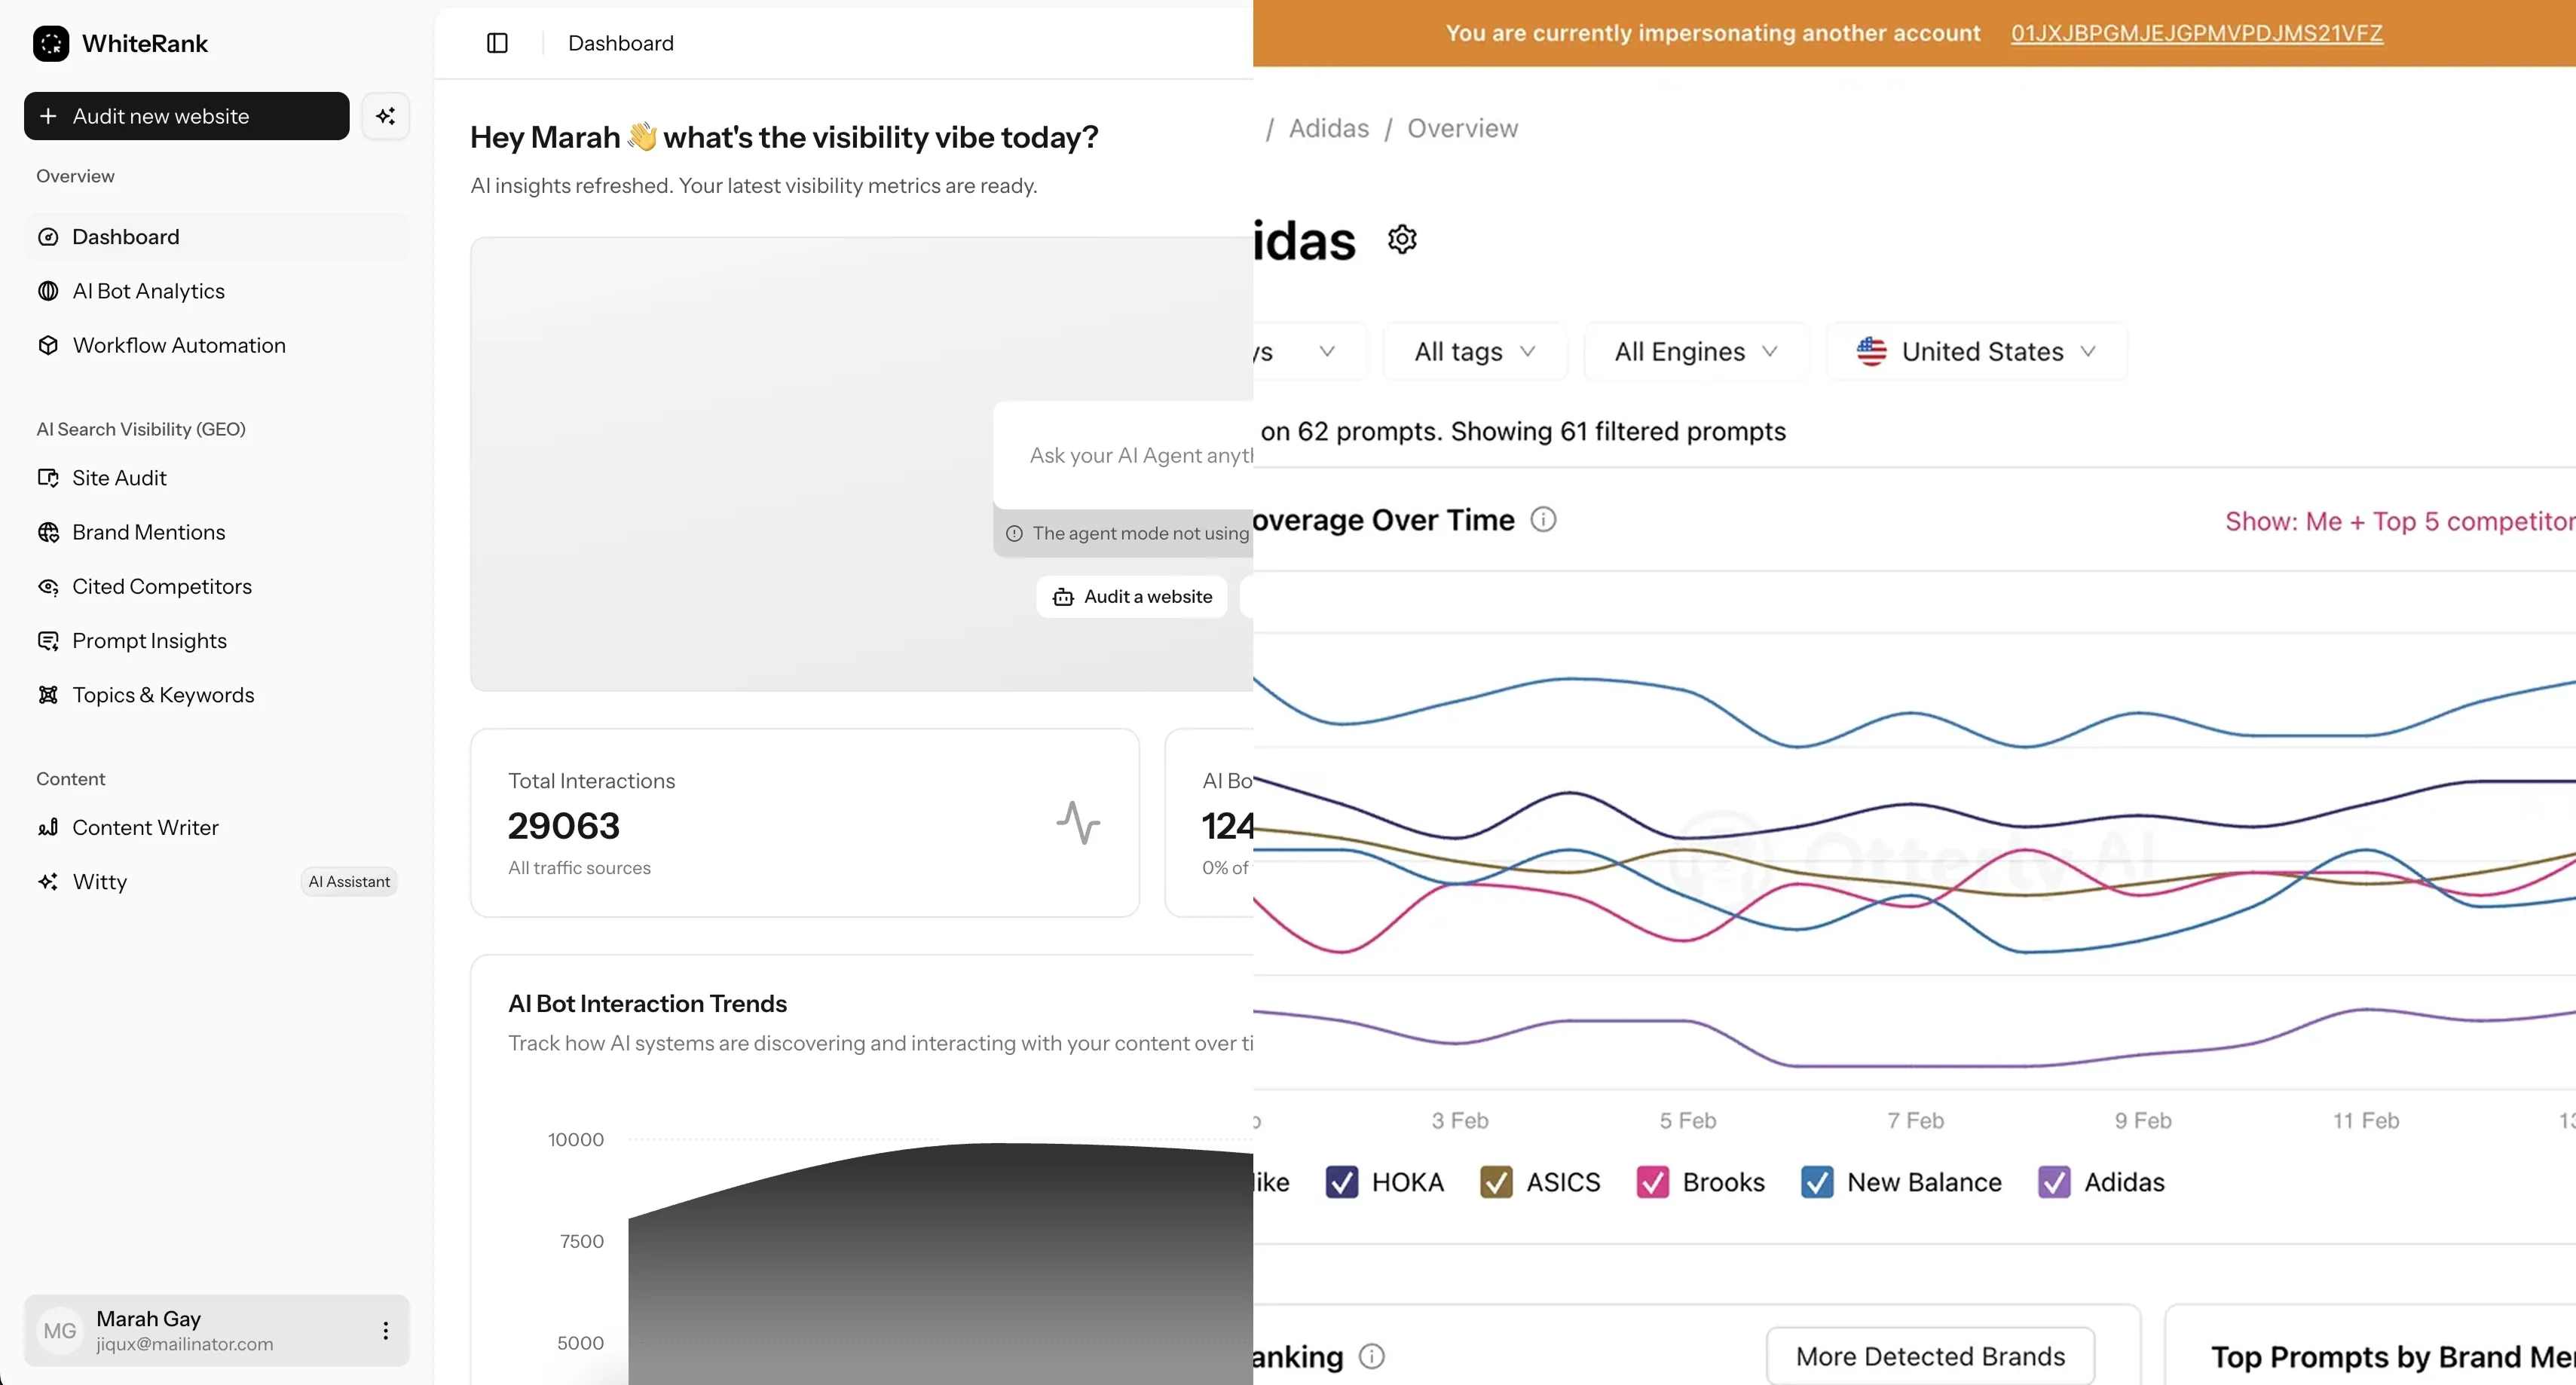
Task: Open Prompt Insights menu item
Action: click(217, 641)
